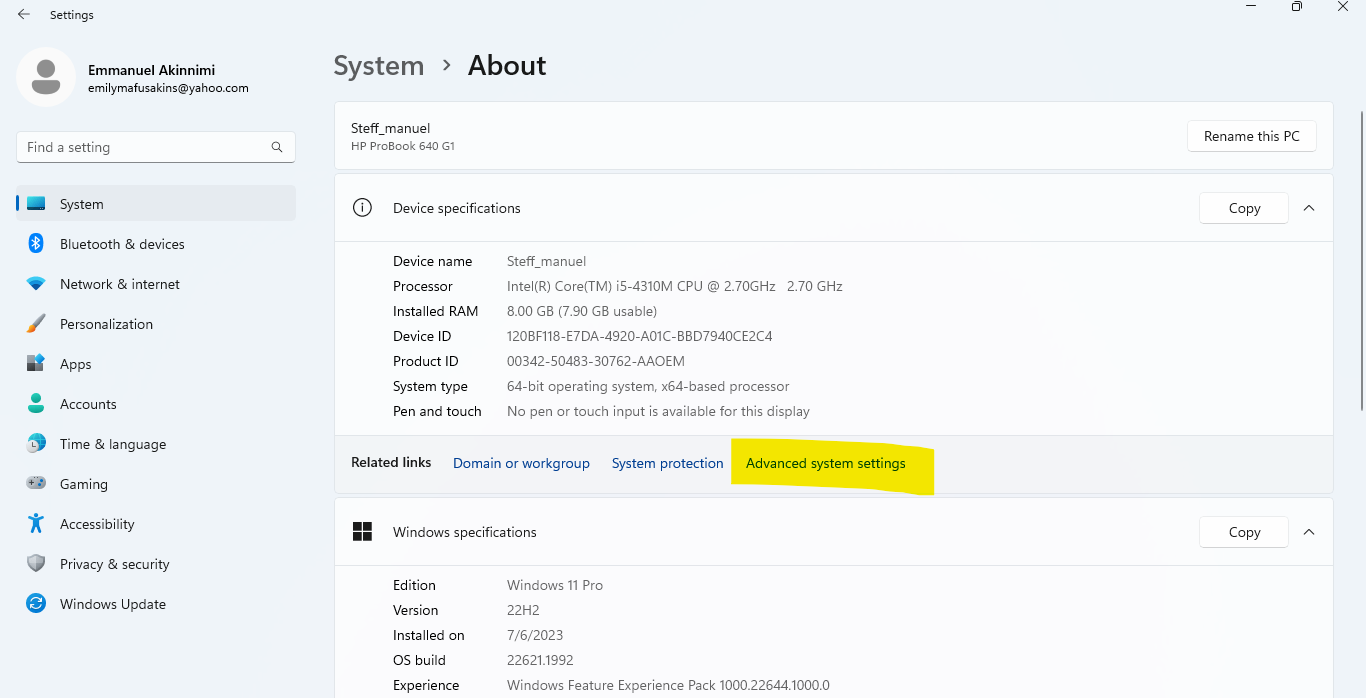Copy the Device specifications
Viewport: 1366px width, 698px height.
coord(1244,208)
